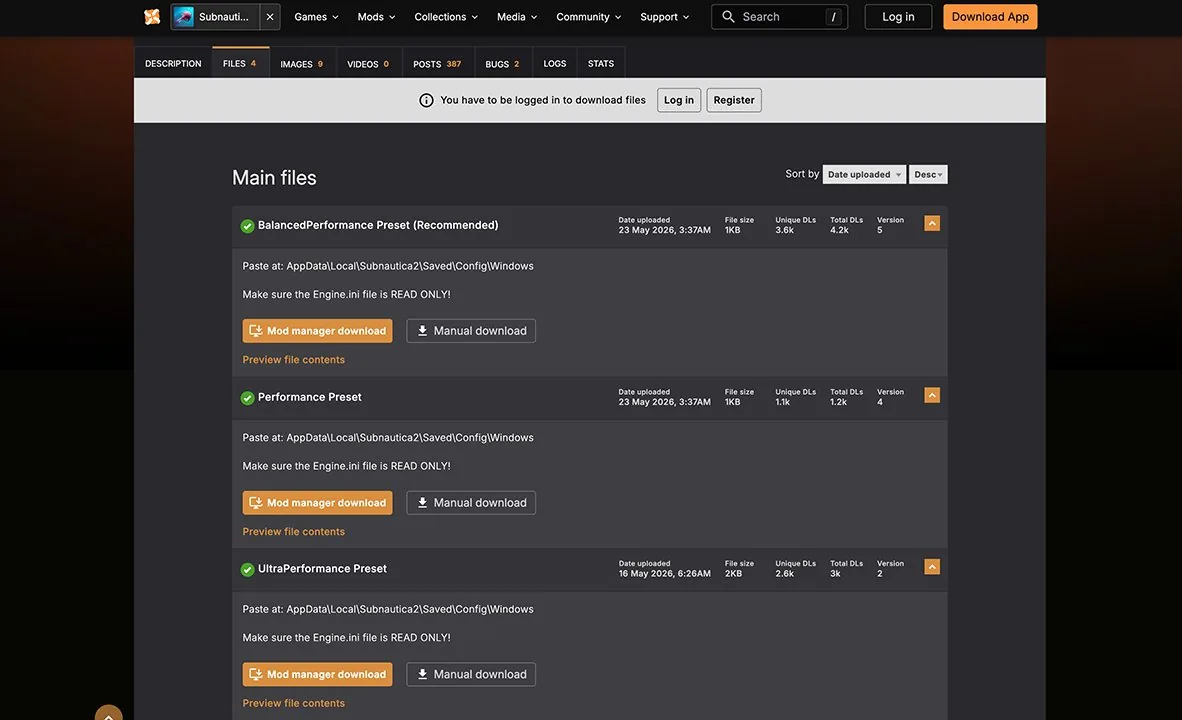Click green check icon beside Performance Preset
Screen dimensions: 1182x720
point(247,397)
